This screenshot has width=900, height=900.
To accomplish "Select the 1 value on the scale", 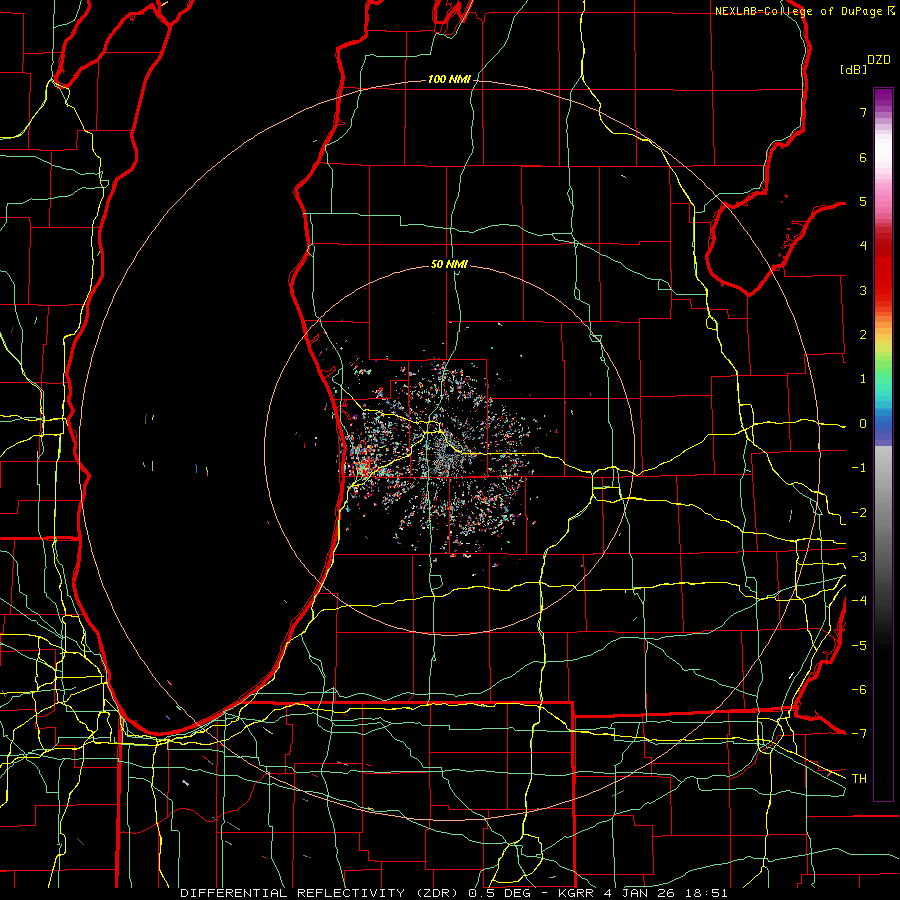I will click(x=863, y=379).
